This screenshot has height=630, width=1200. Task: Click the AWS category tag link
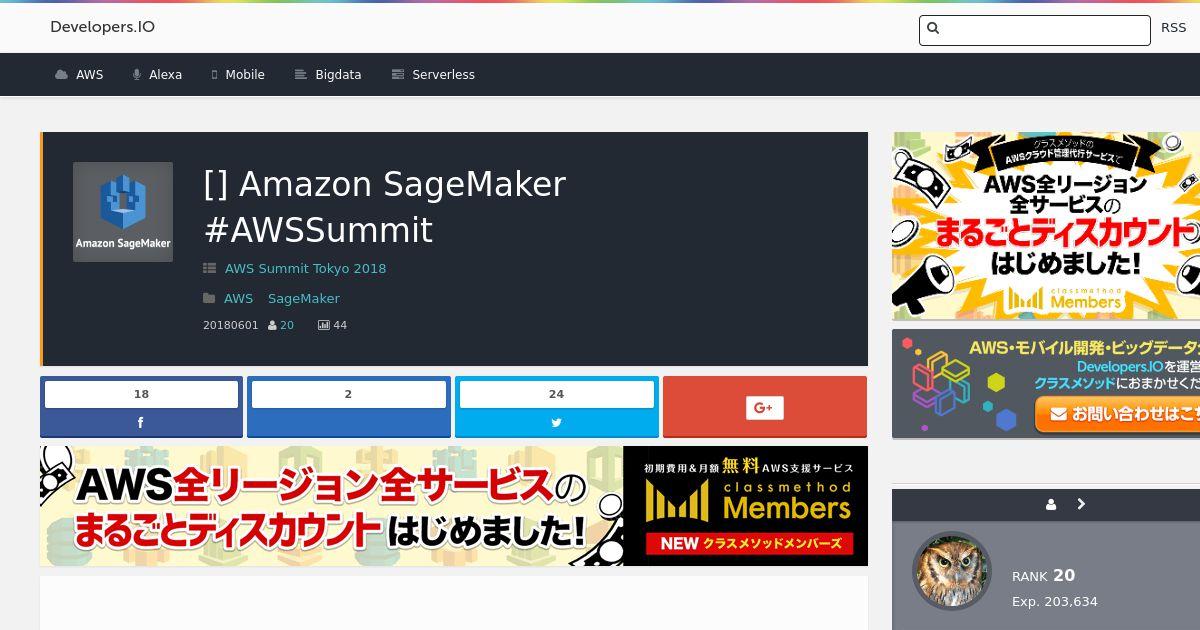pos(239,298)
